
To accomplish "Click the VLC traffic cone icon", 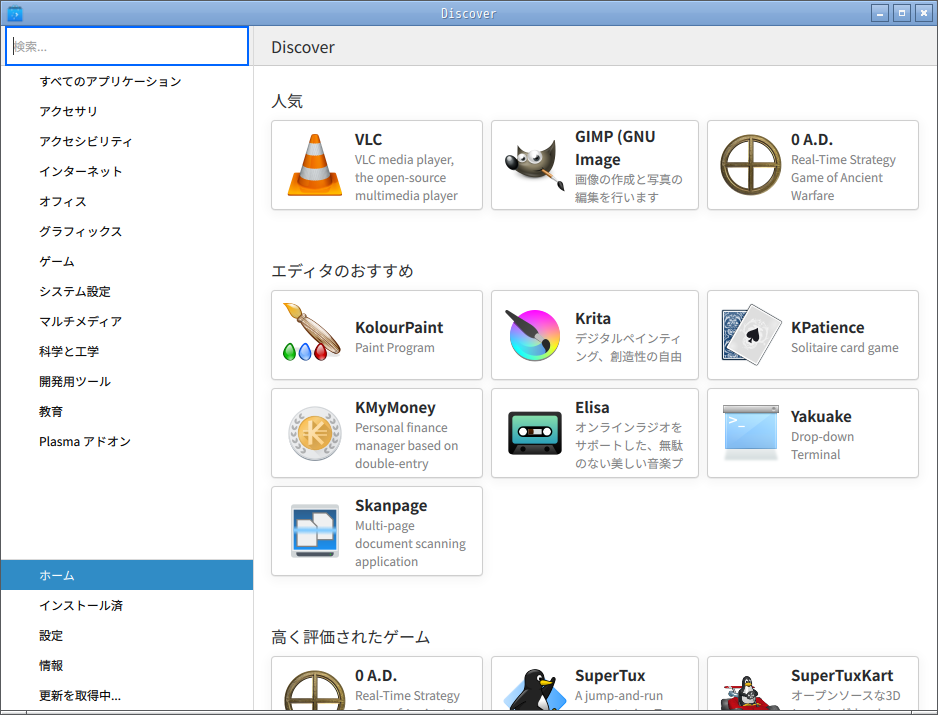I will click(x=315, y=165).
